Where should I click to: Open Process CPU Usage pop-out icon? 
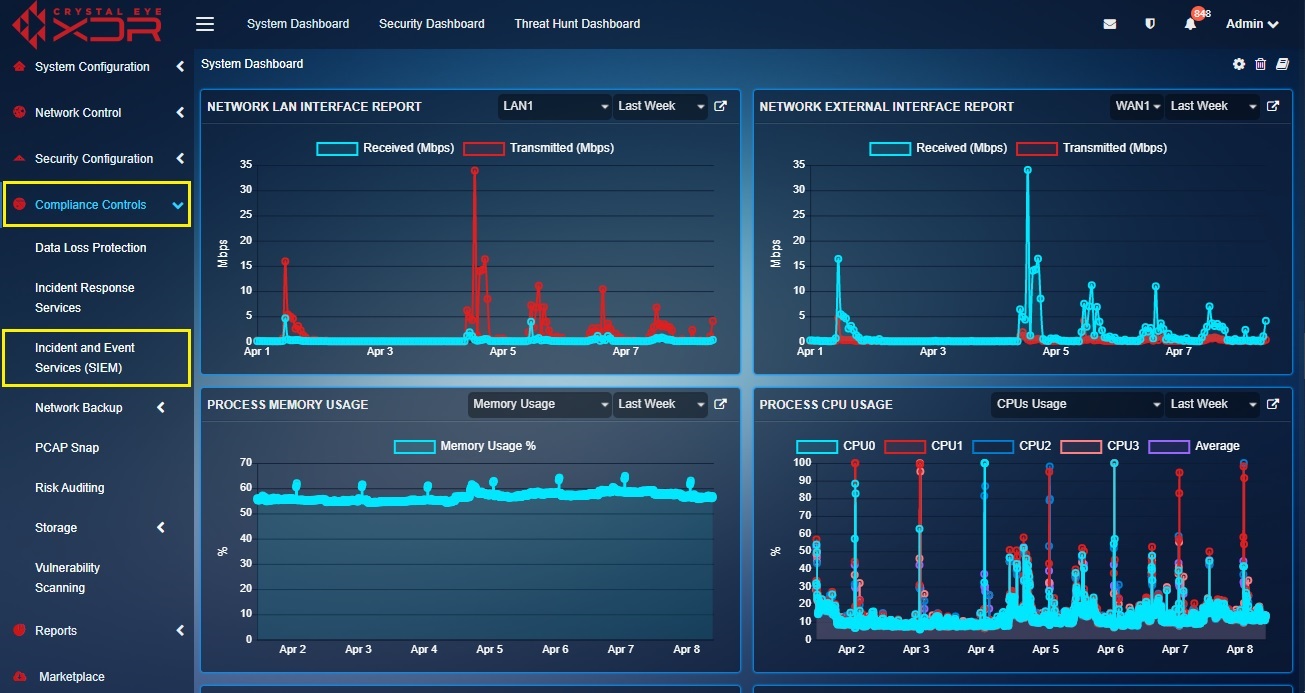[x=1273, y=404]
